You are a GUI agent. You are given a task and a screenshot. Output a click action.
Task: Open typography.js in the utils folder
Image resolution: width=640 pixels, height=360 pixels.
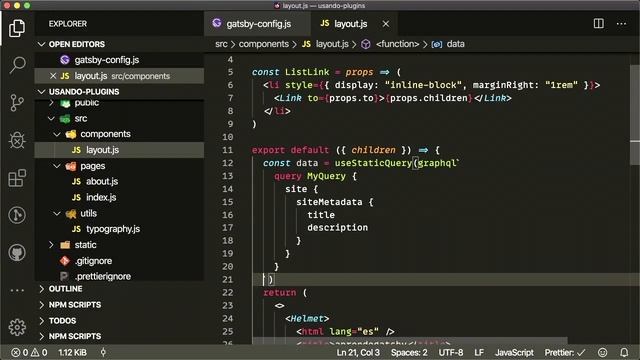click(x=113, y=229)
